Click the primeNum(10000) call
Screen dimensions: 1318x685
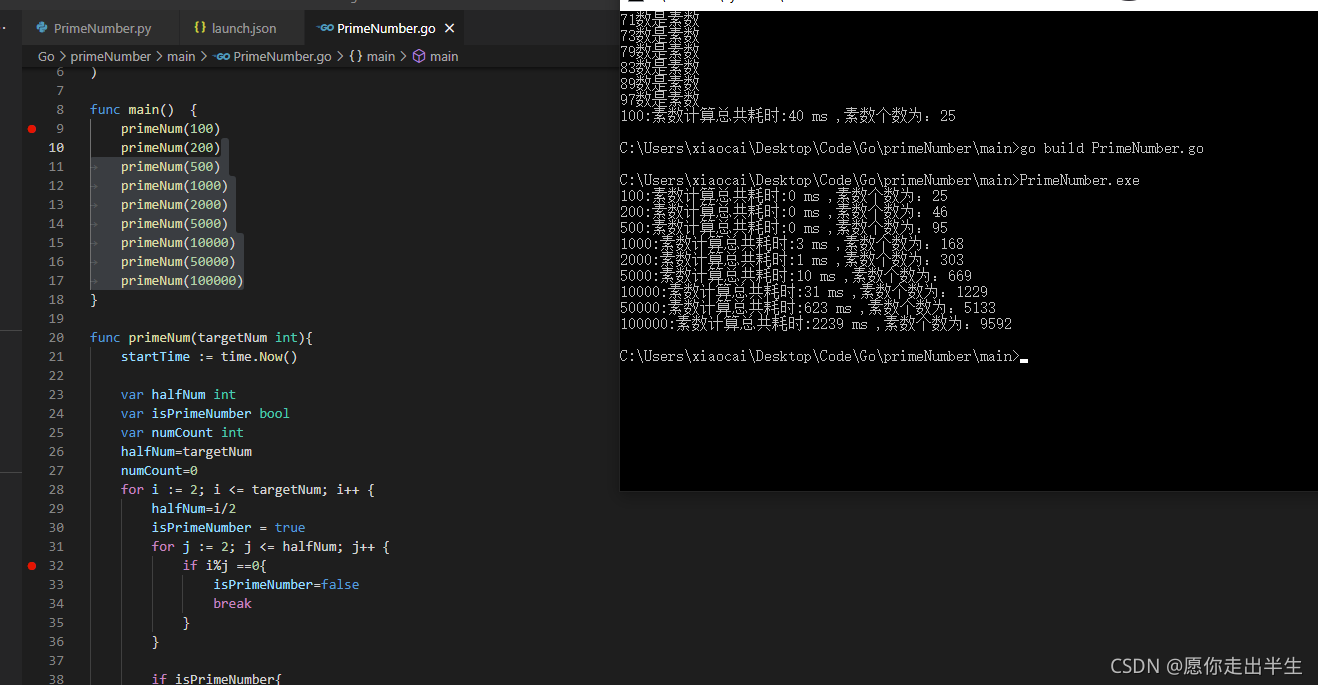pyautogui.click(x=179, y=242)
